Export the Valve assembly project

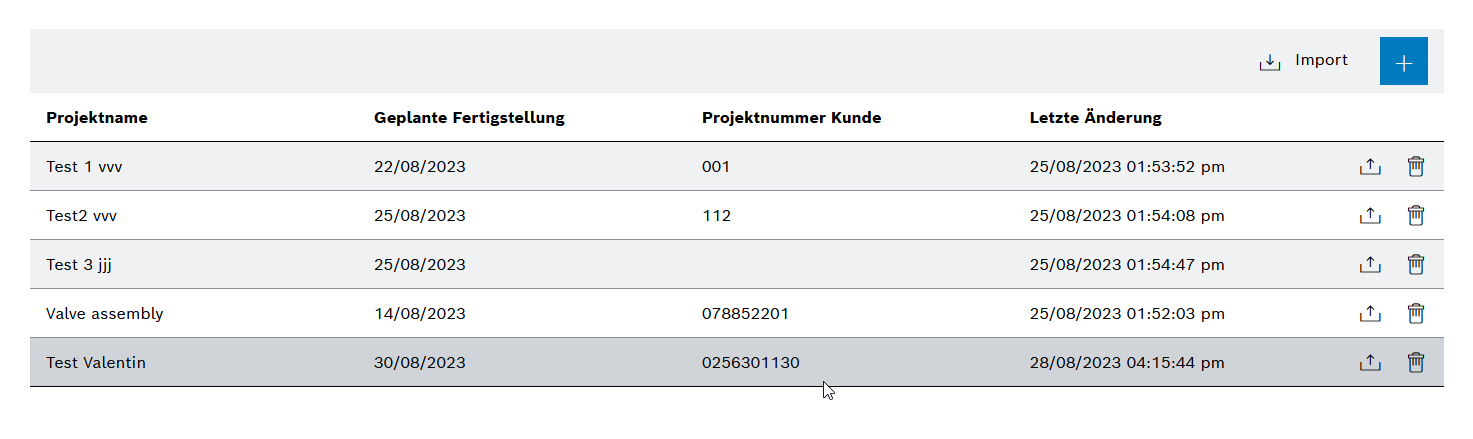[x=1369, y=314]
